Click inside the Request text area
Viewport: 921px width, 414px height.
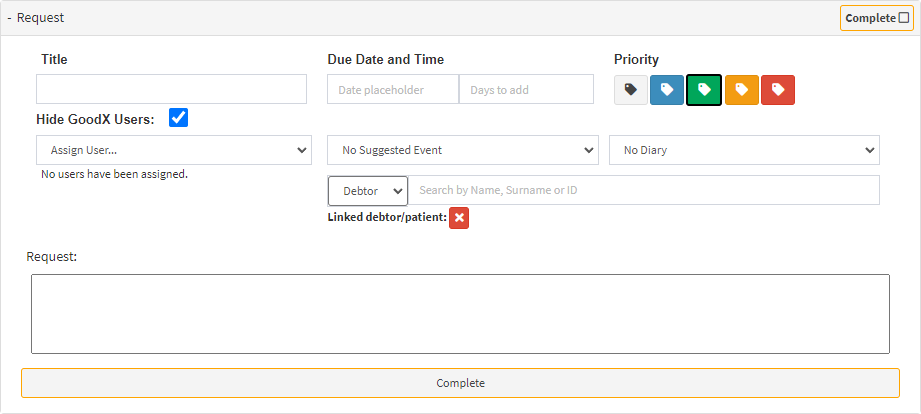coord(460,314)
